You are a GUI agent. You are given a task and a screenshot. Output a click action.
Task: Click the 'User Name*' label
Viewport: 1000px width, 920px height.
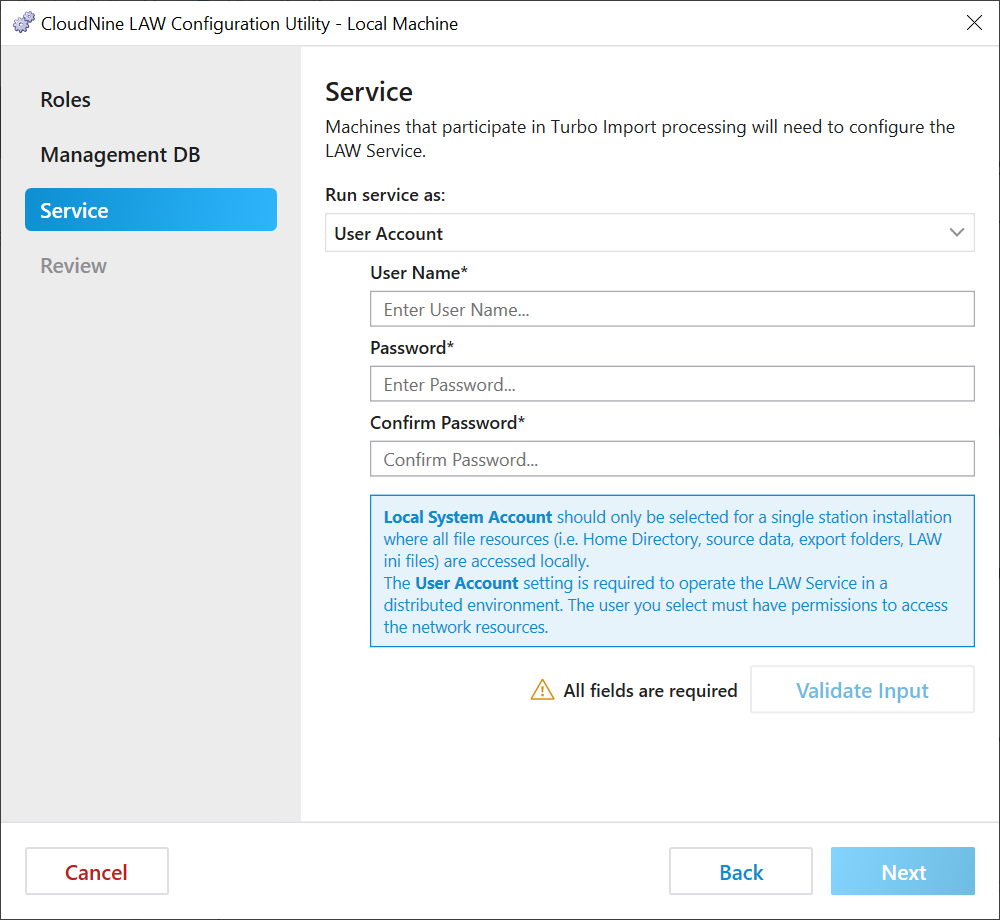419,273
